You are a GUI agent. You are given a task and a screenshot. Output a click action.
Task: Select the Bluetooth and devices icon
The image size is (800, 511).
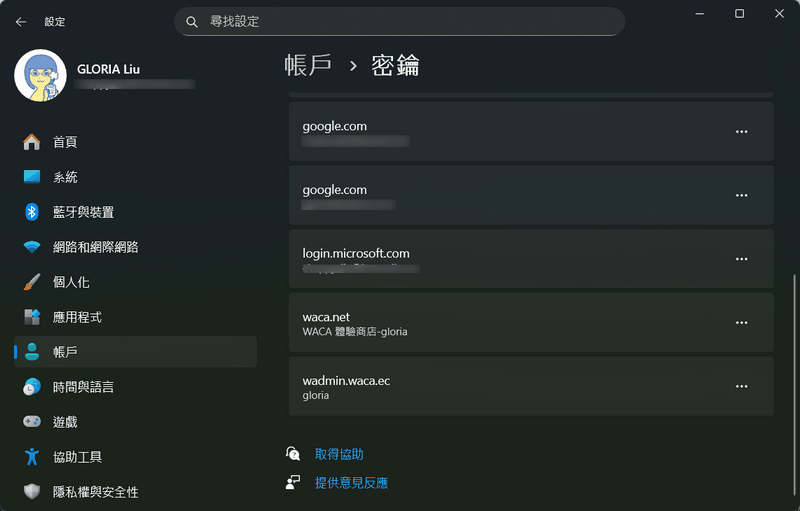32,212
